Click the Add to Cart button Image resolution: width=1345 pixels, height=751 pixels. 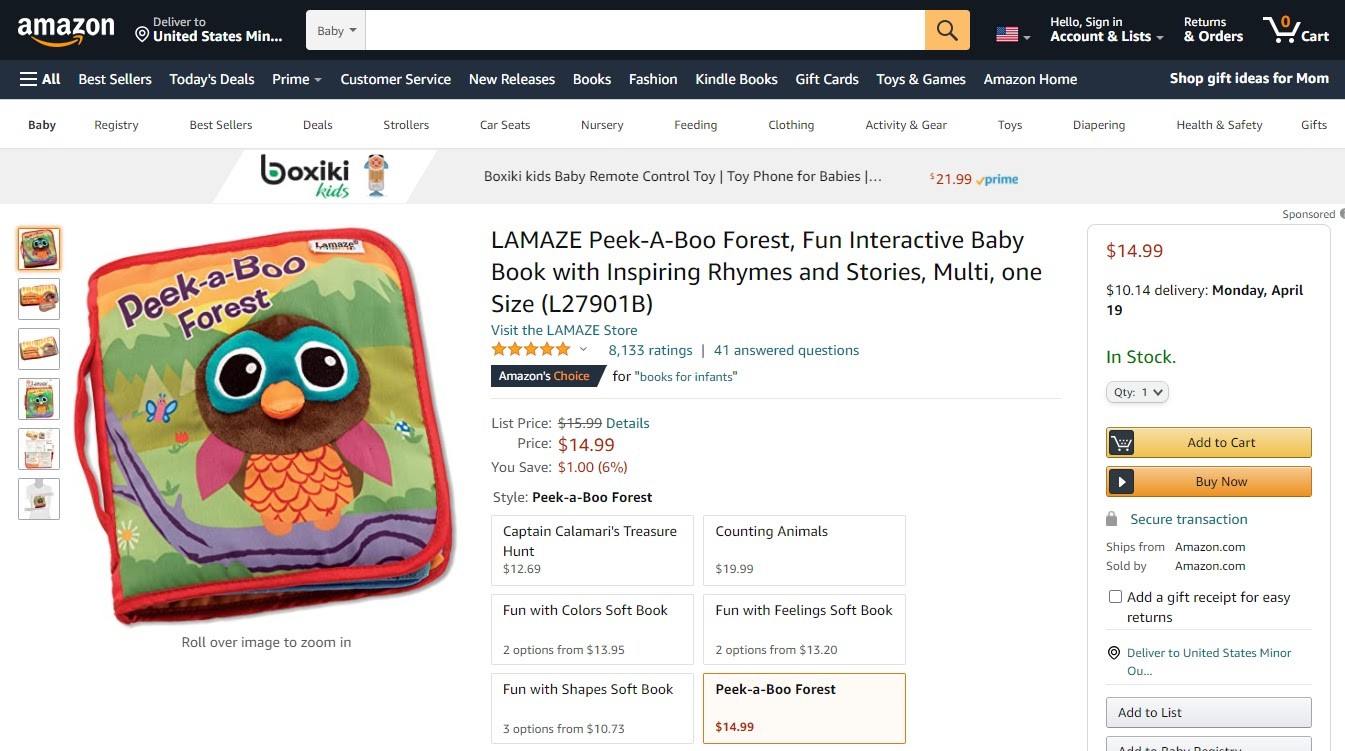click(1208, 443)
